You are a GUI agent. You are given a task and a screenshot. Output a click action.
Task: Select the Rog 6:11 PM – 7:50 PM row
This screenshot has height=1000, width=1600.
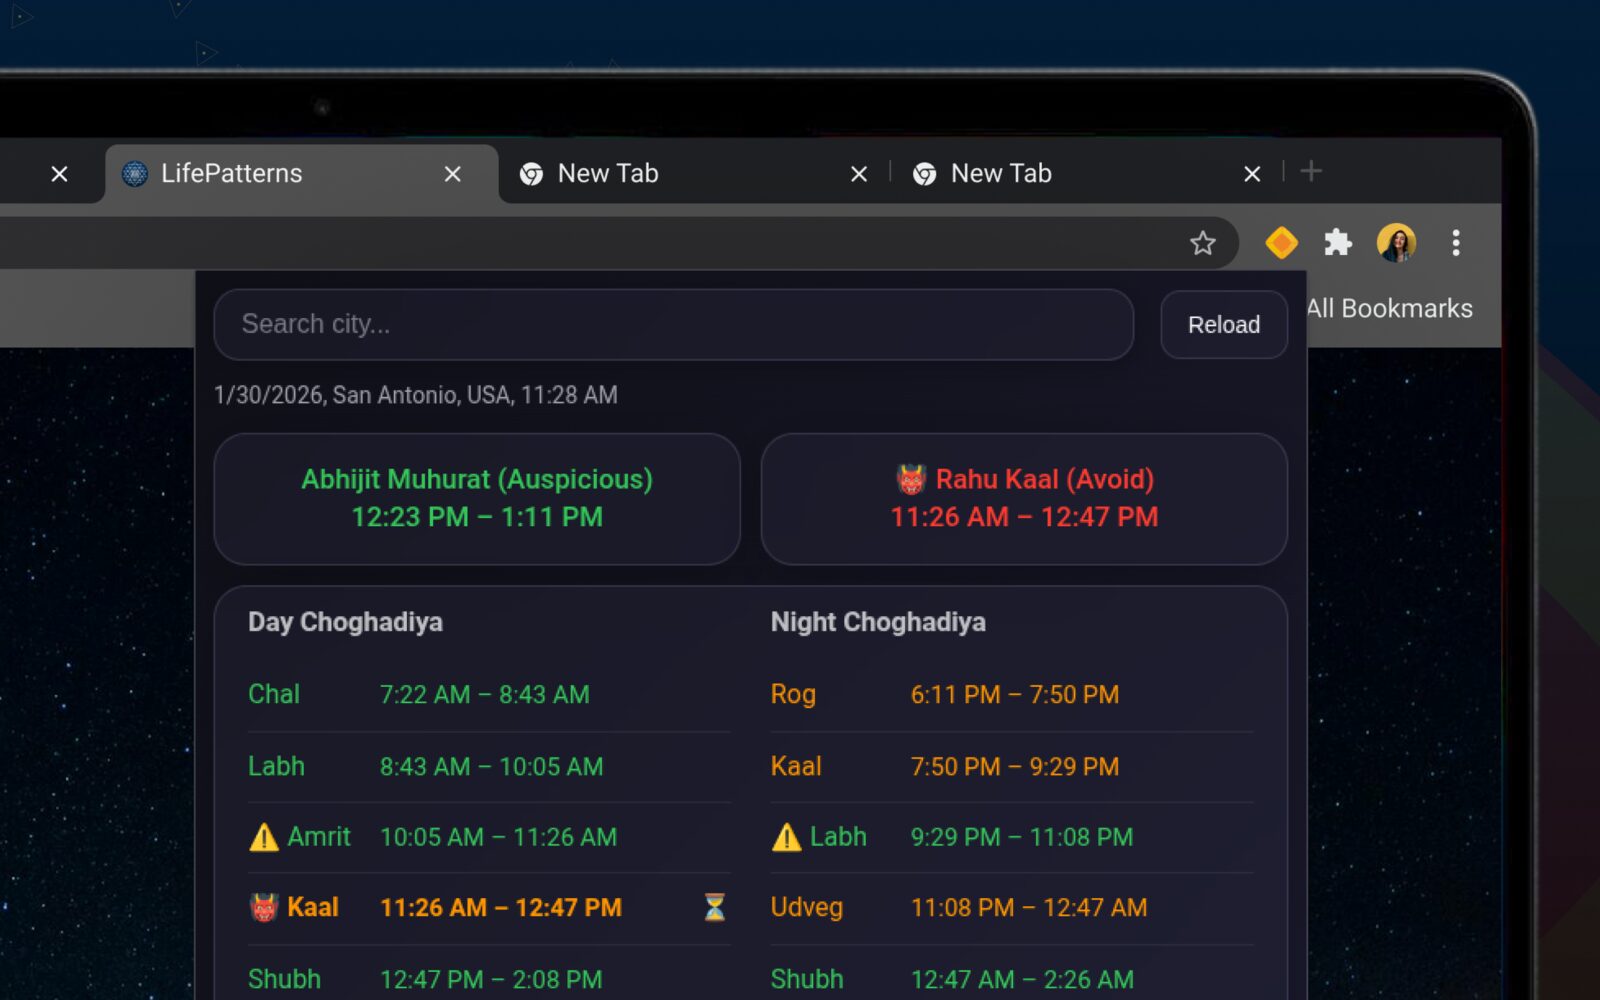[x=1012, y=694]
